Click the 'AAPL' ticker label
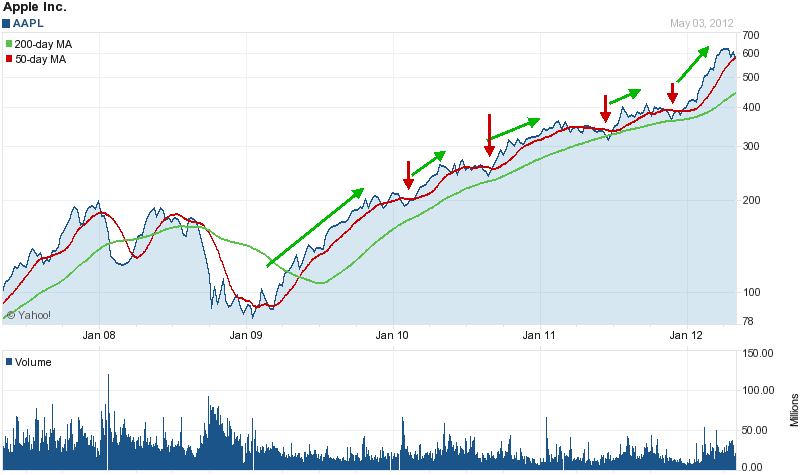This screenshot has height=475, width=800. [x=28, y=23]
